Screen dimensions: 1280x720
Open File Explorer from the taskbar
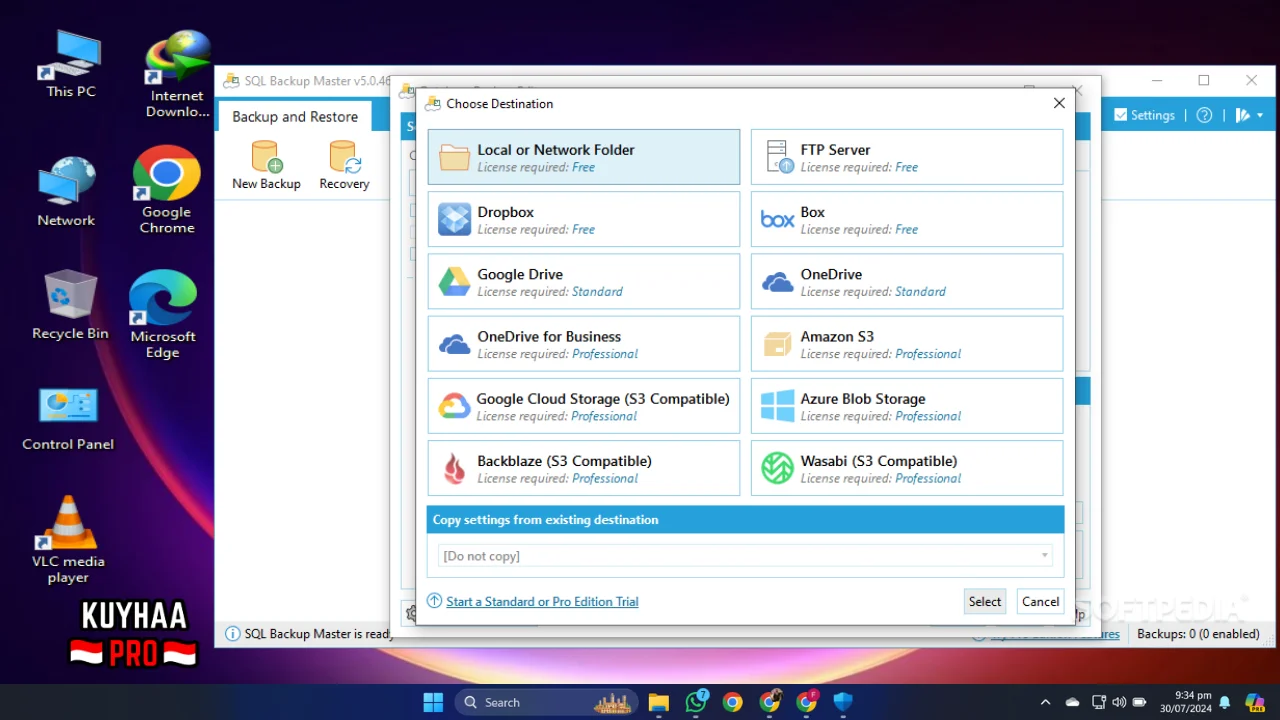pos(658,702)
